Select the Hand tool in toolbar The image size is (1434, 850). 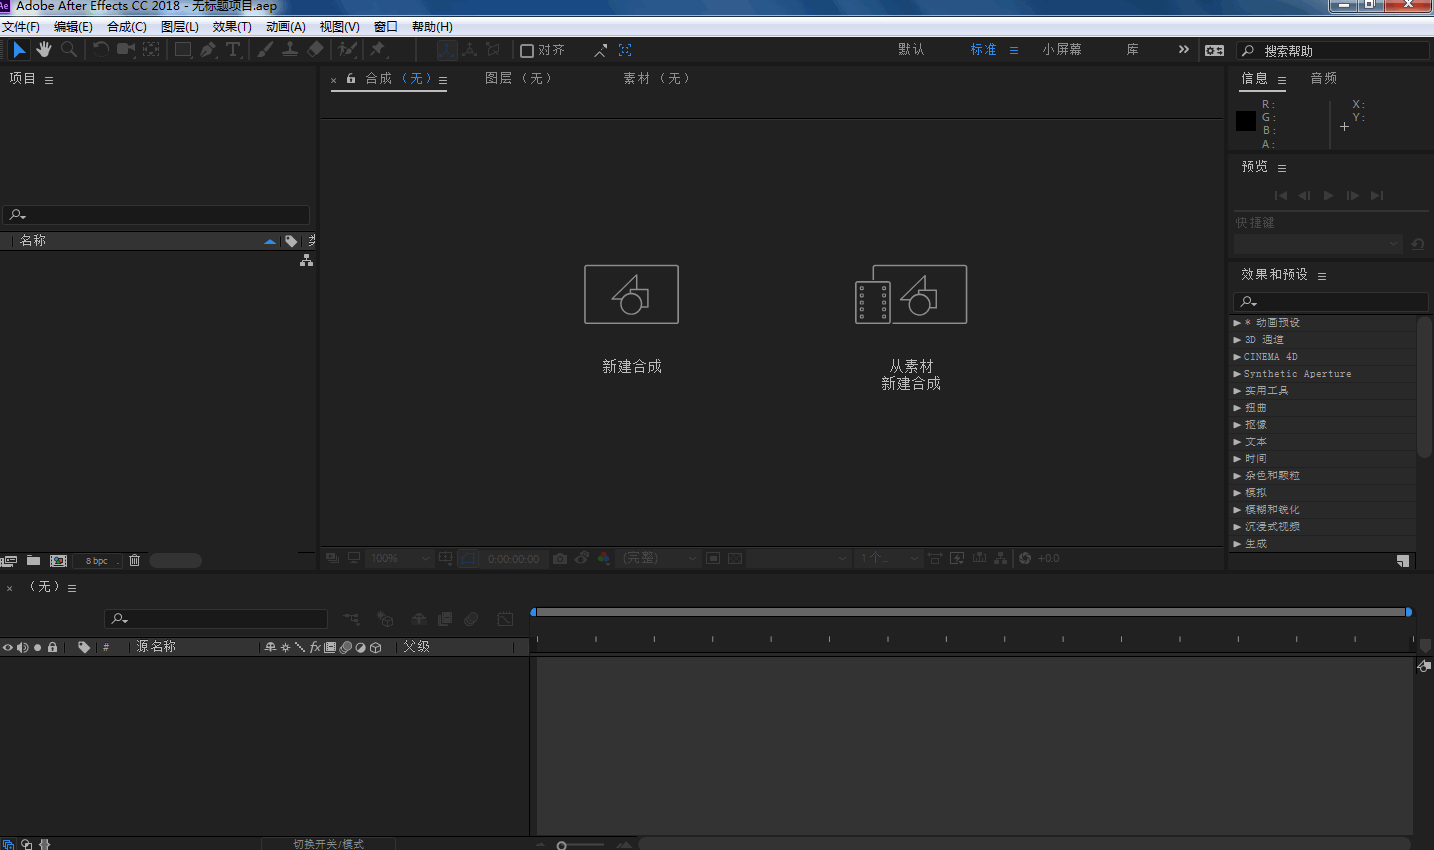44,49
